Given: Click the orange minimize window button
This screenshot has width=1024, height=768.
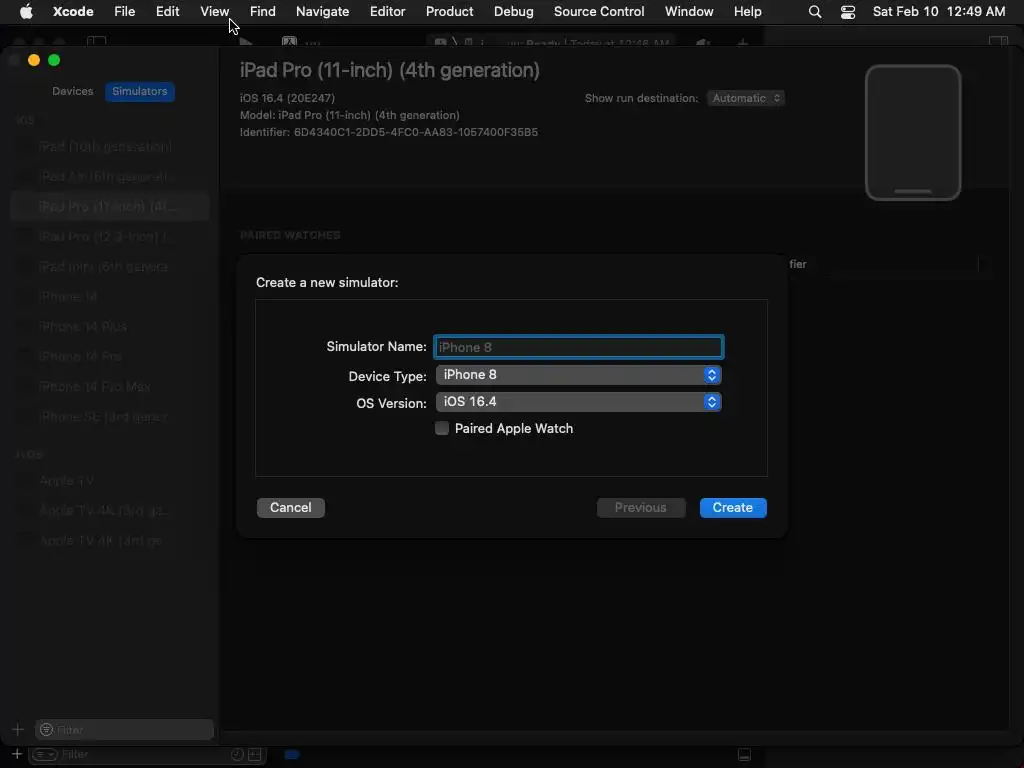Looking at the screenshot, I should (x=34, y=60).
